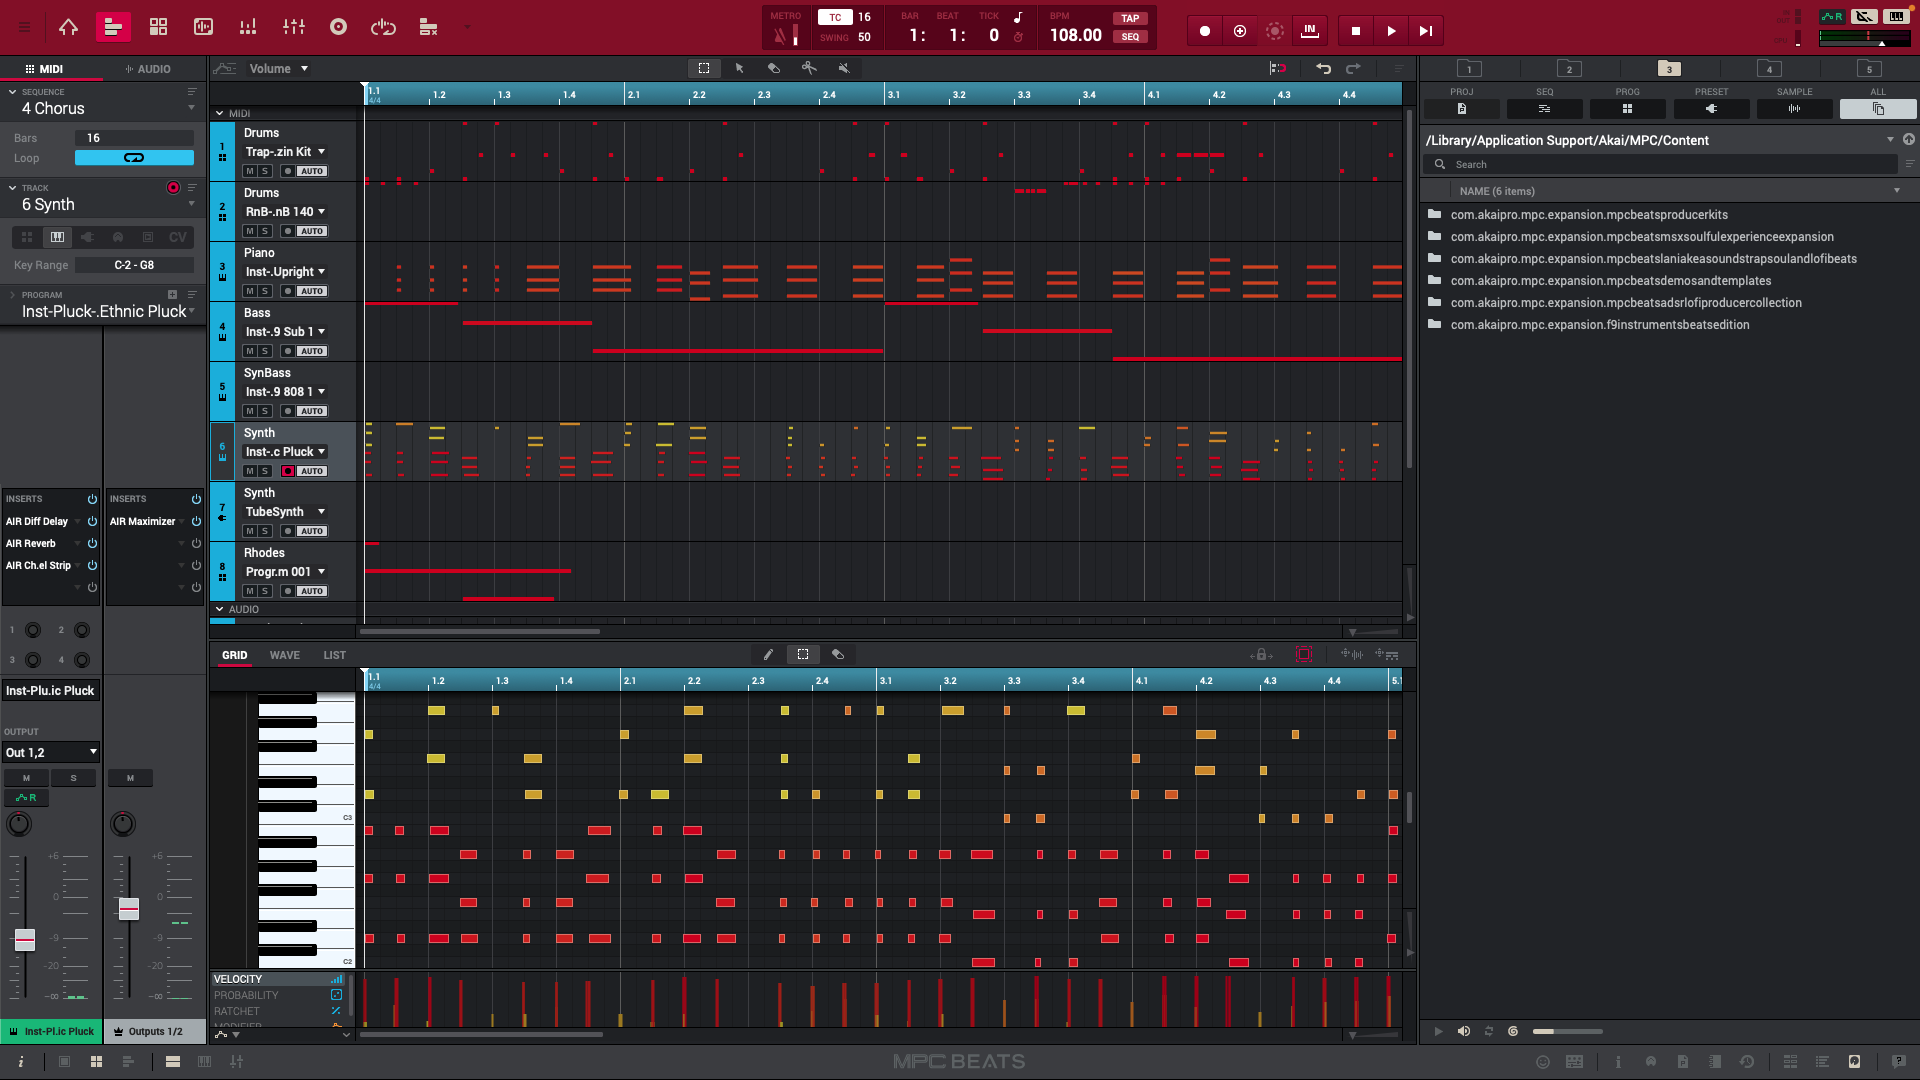Click the CV track type button
This screenshot has height=1080, width=1920.
point(178,237)
